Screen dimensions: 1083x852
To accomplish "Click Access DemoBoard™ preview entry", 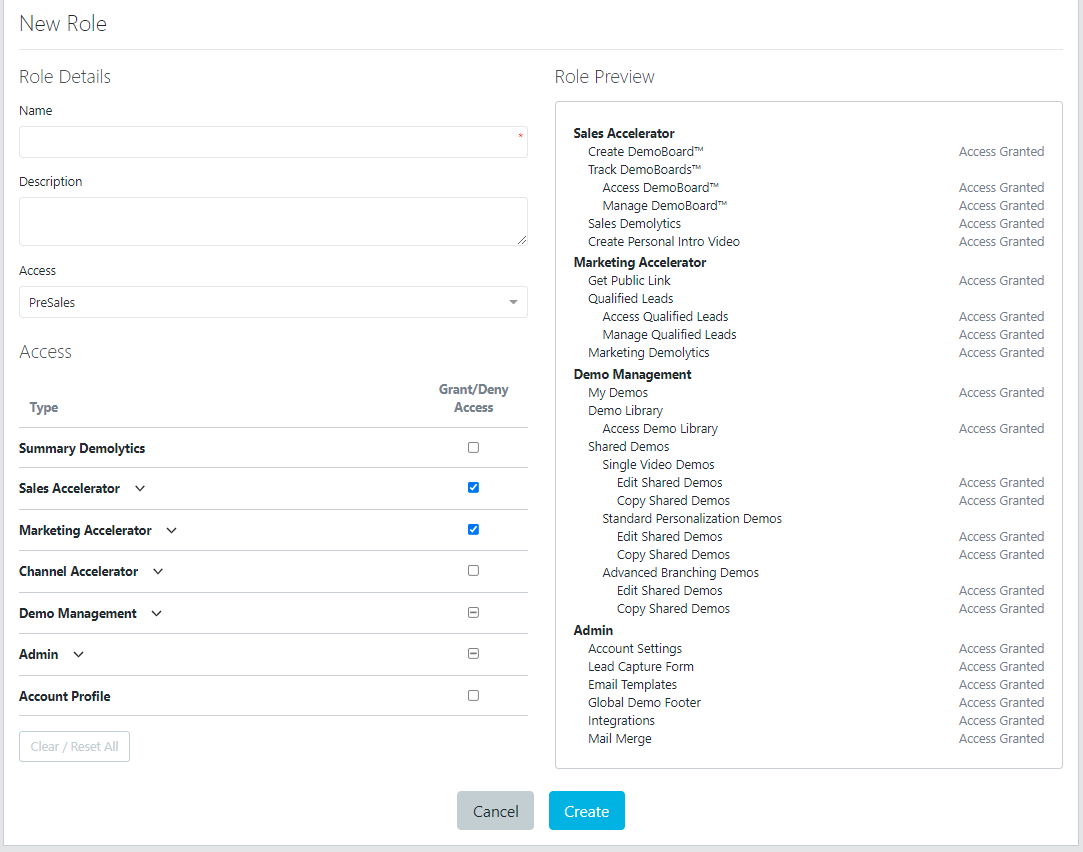I will click(x=661, y=188).
